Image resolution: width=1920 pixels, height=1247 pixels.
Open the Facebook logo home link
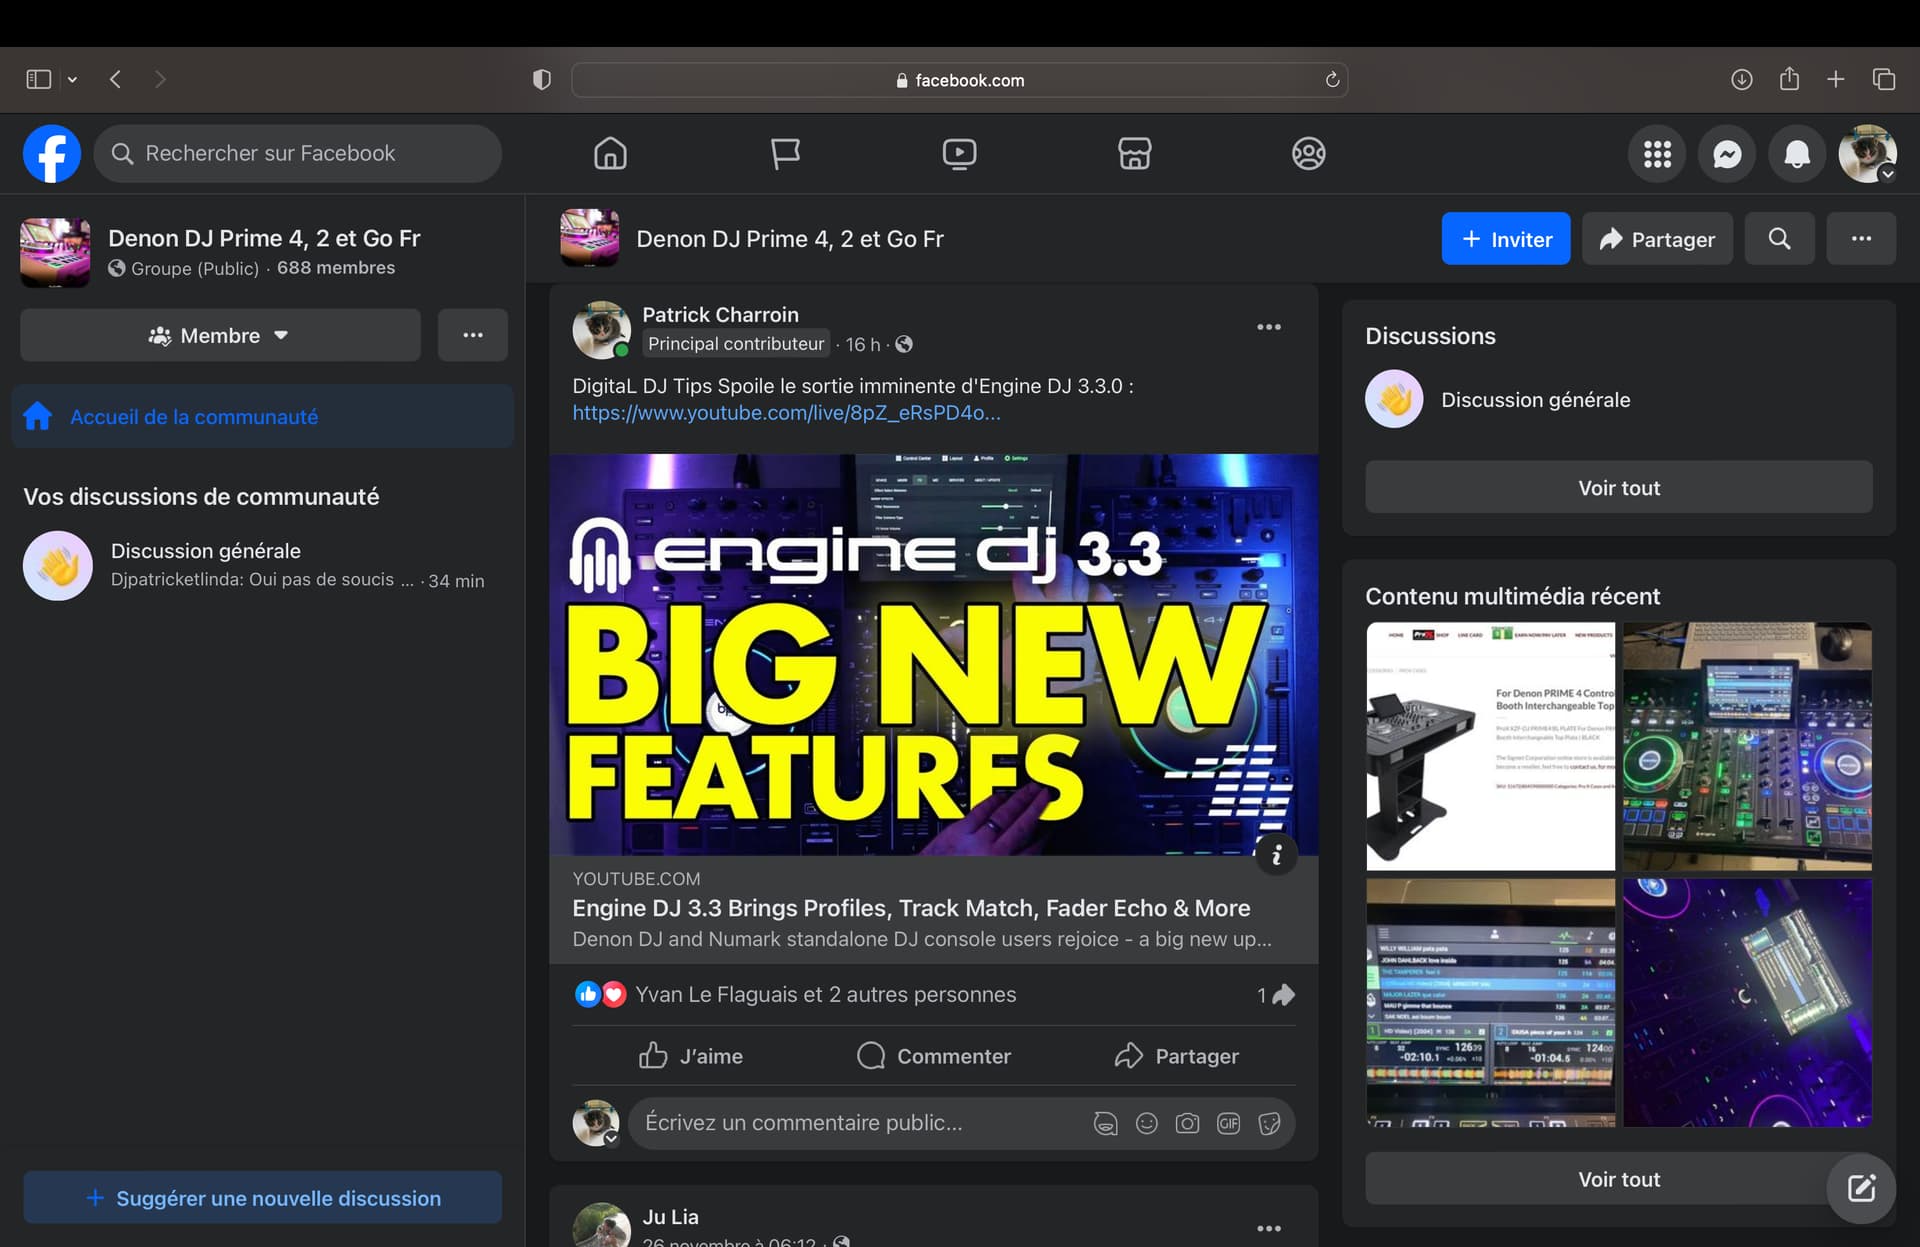coord(52,154)
